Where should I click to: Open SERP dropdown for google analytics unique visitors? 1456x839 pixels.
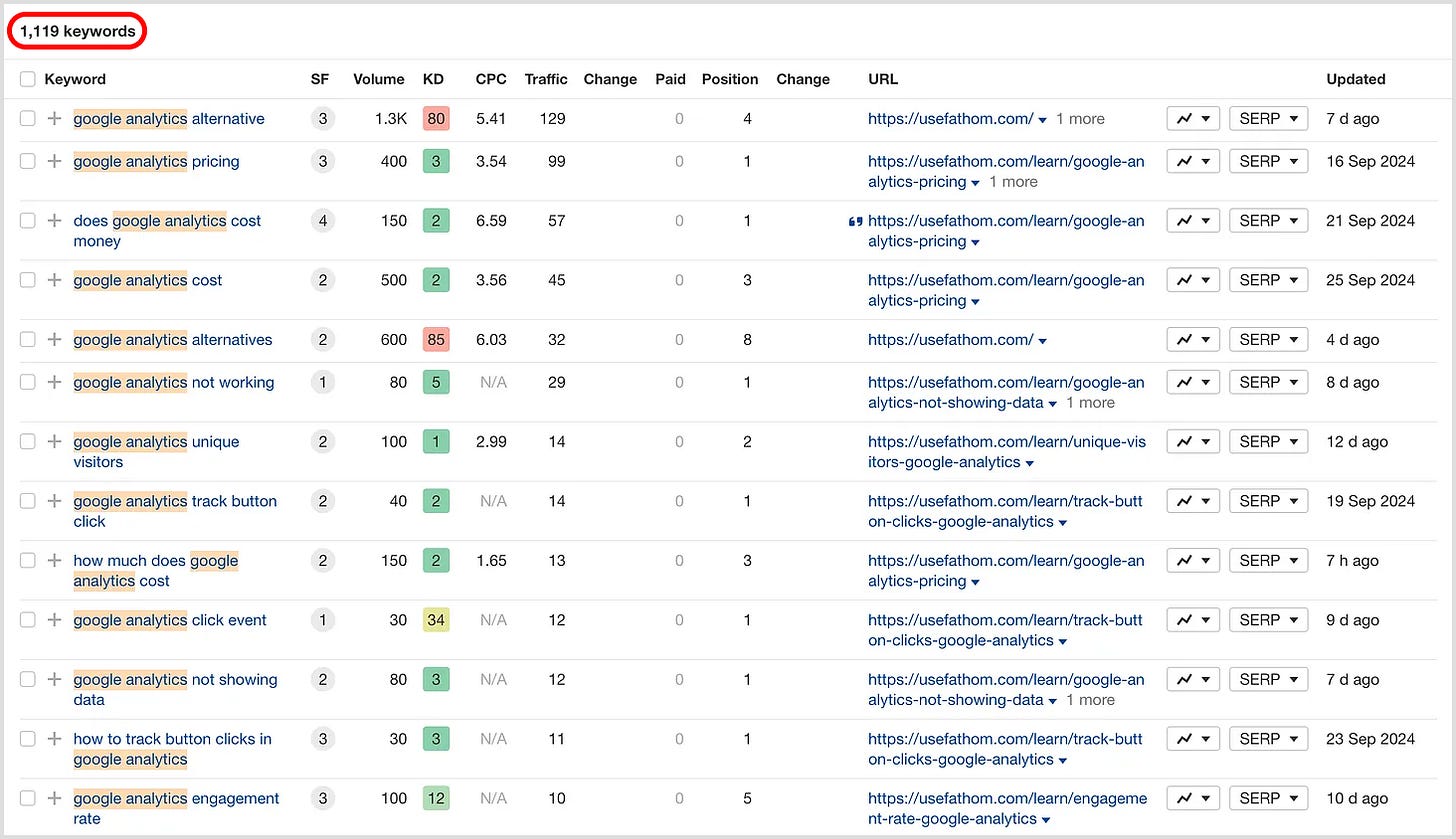click(x=1268, y=441)
